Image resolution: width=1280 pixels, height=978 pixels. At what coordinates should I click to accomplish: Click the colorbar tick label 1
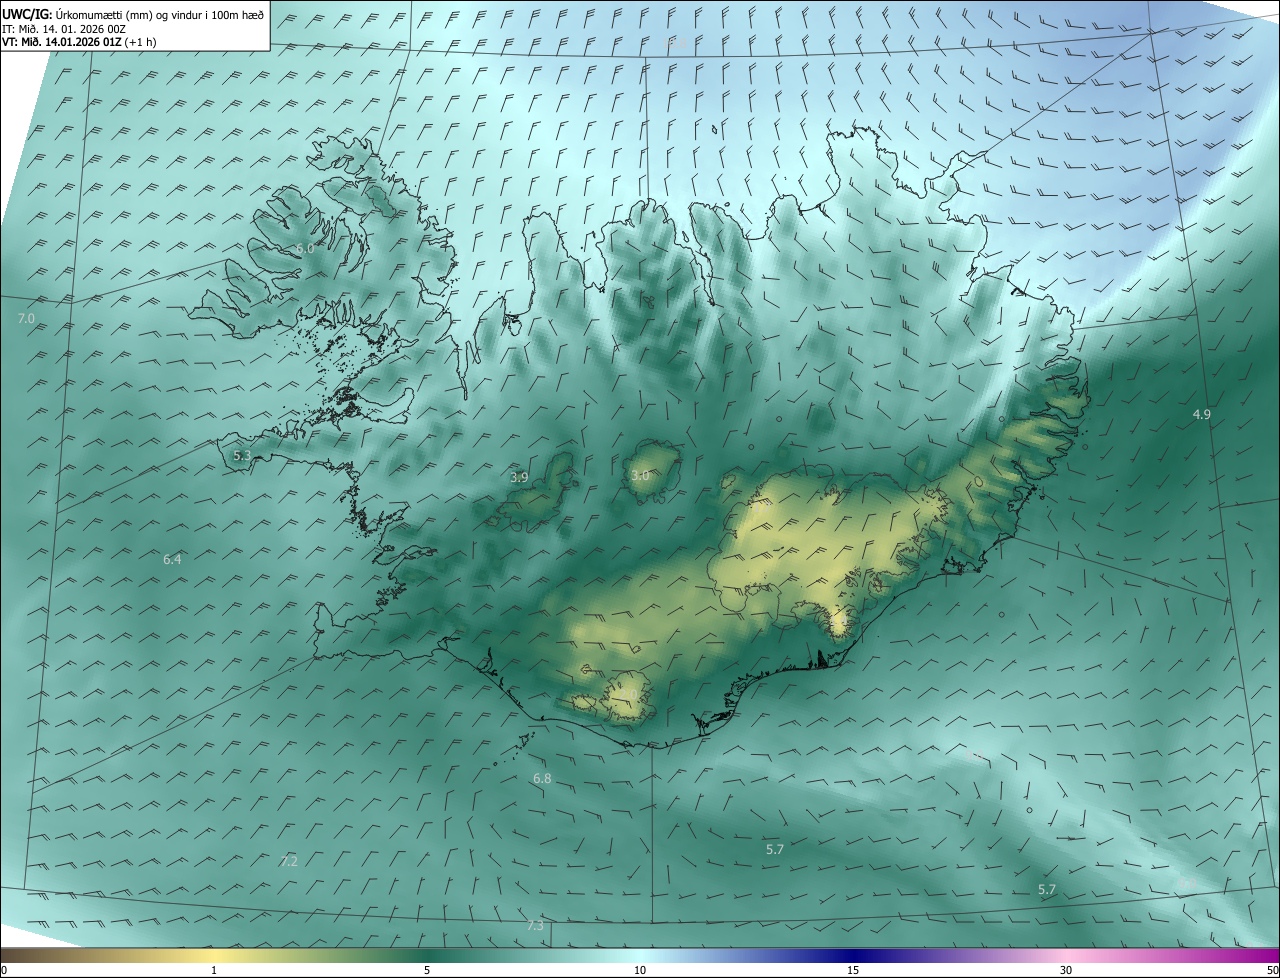click(214, 970)
